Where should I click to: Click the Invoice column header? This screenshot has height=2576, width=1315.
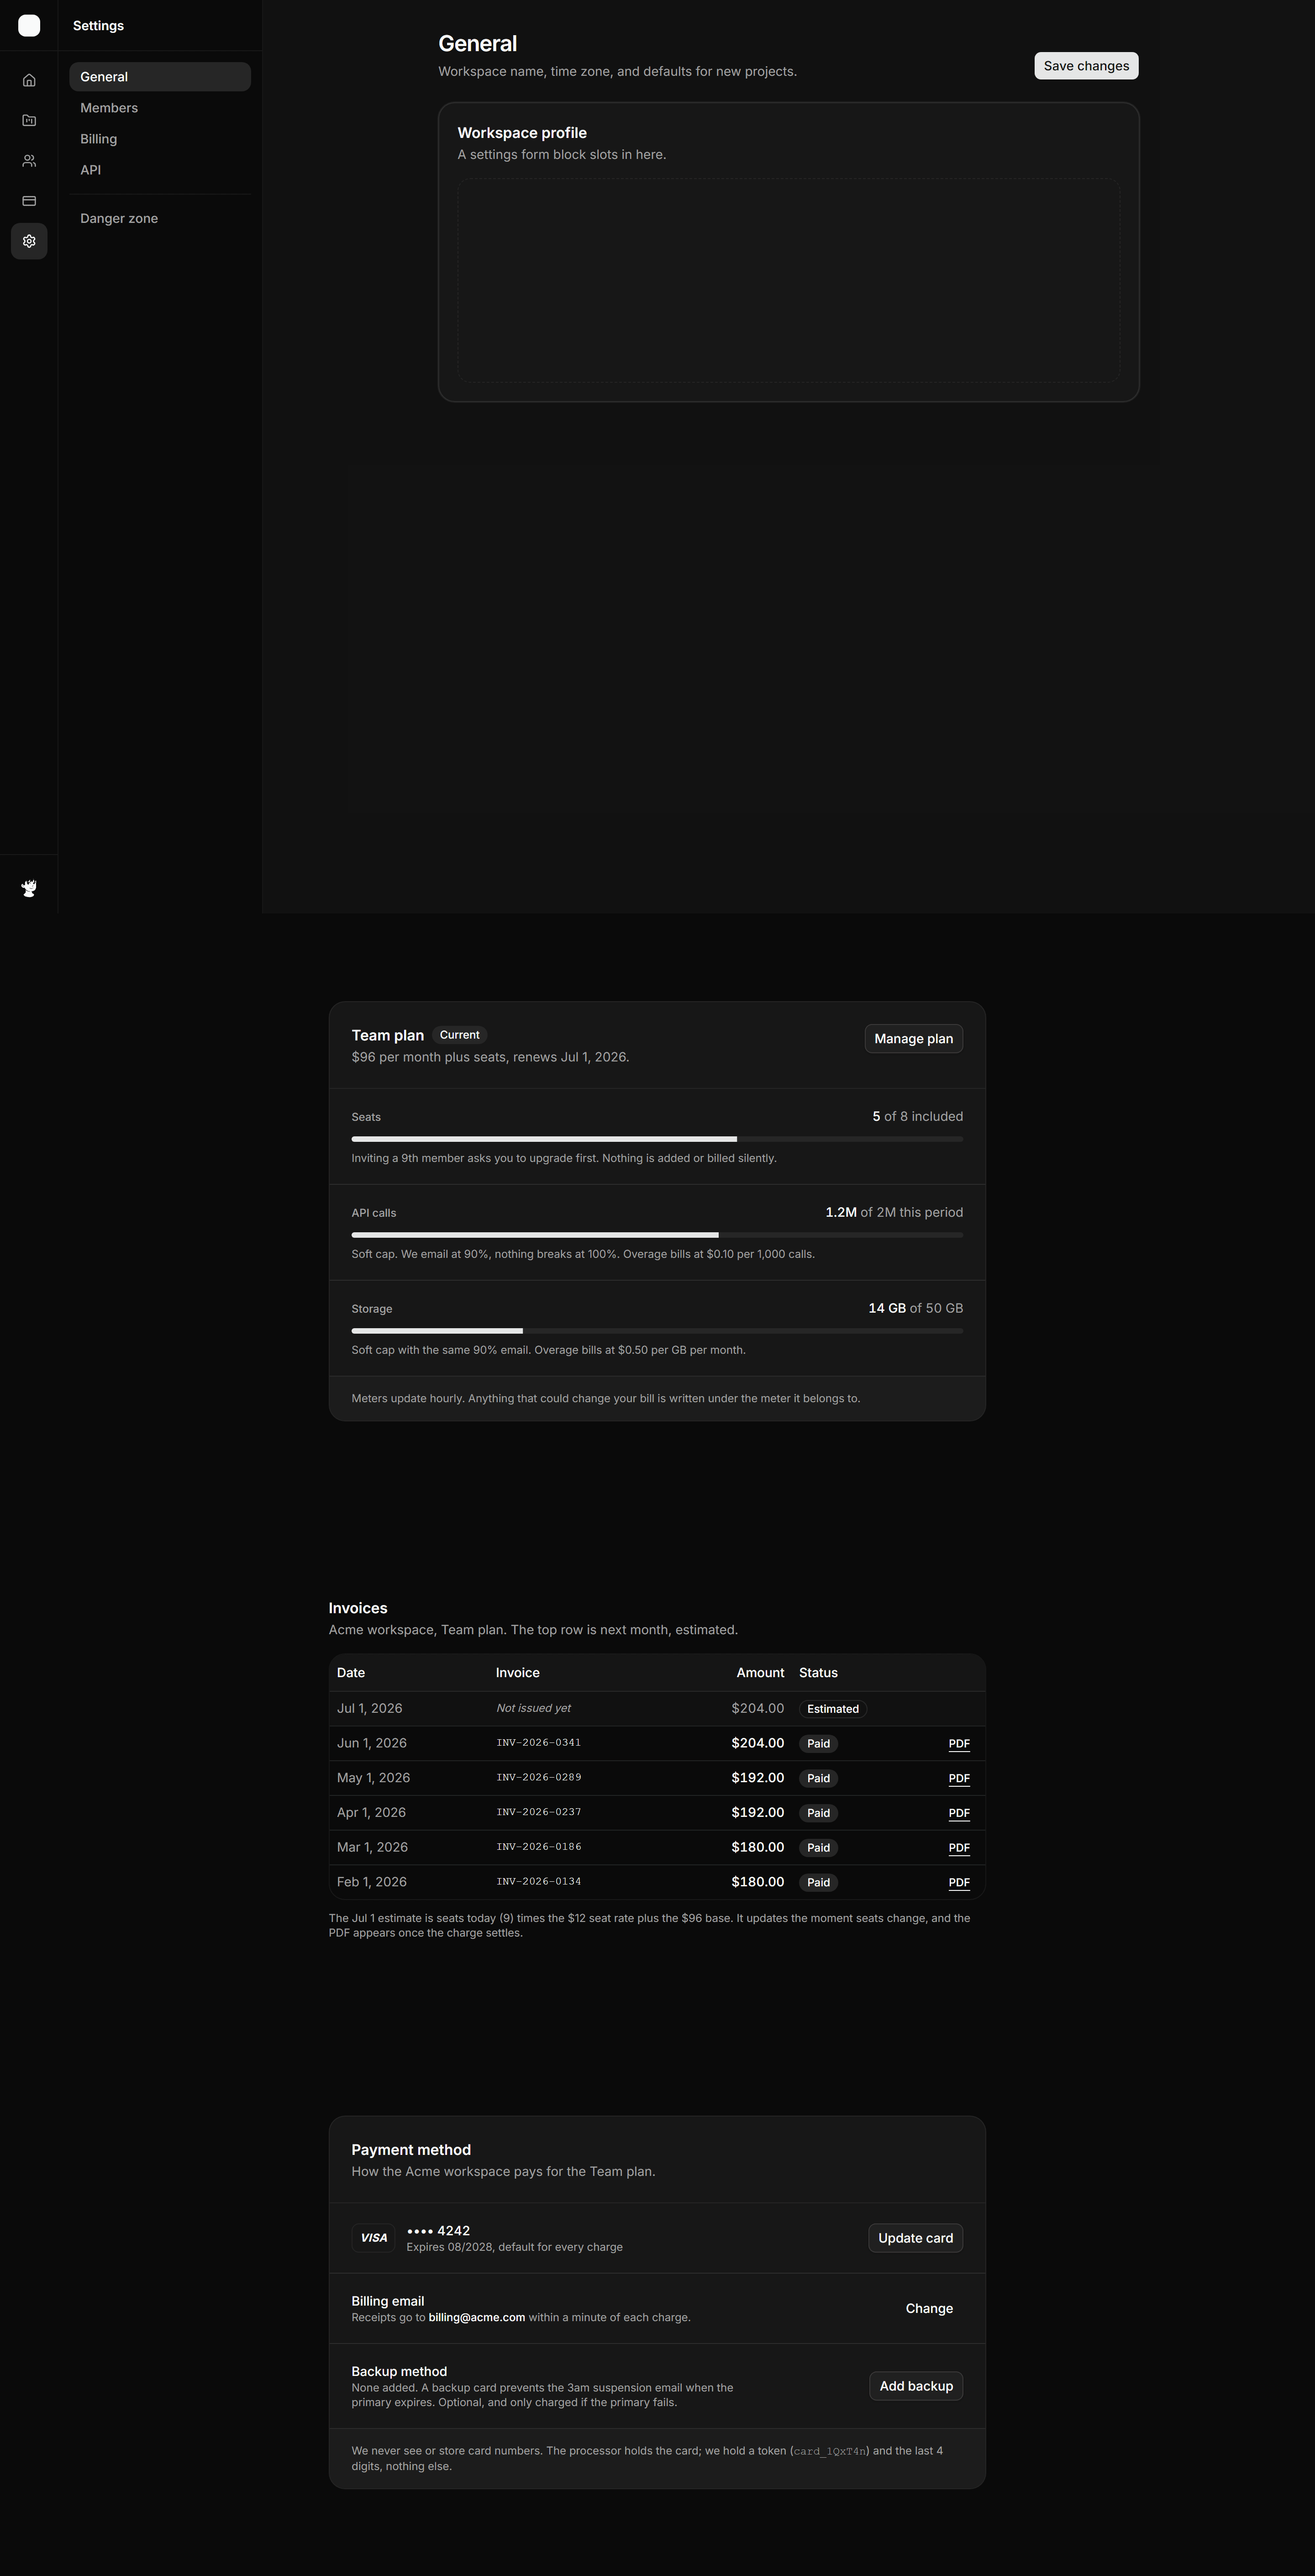[518, 1673]
